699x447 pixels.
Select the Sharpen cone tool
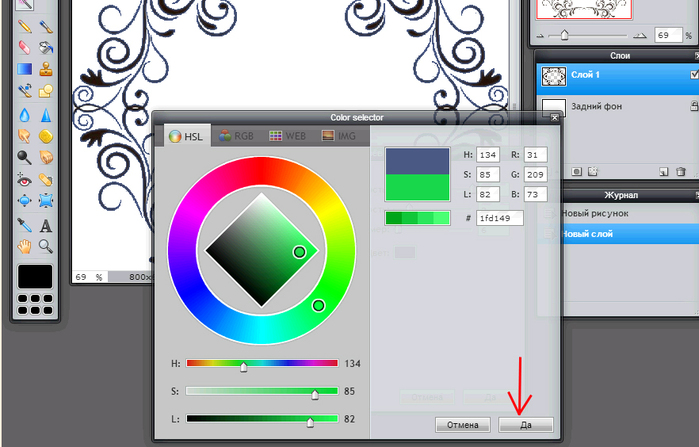(x=45, y=115)
